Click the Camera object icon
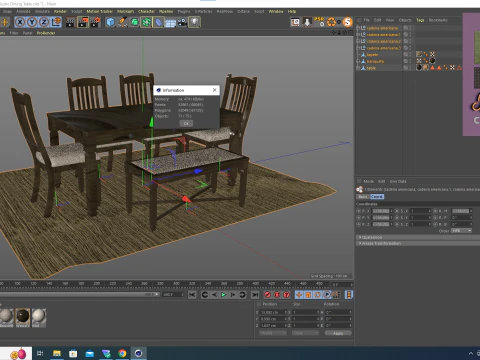Image resolution: width=480 pixels, height=360 pixels. point(182,22)
